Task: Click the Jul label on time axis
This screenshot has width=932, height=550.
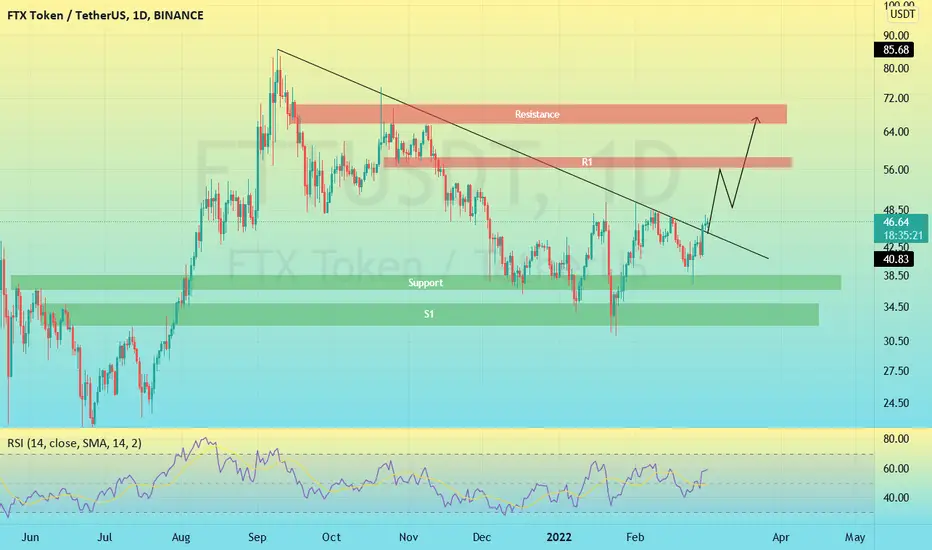Action: (x=105, y=537)
